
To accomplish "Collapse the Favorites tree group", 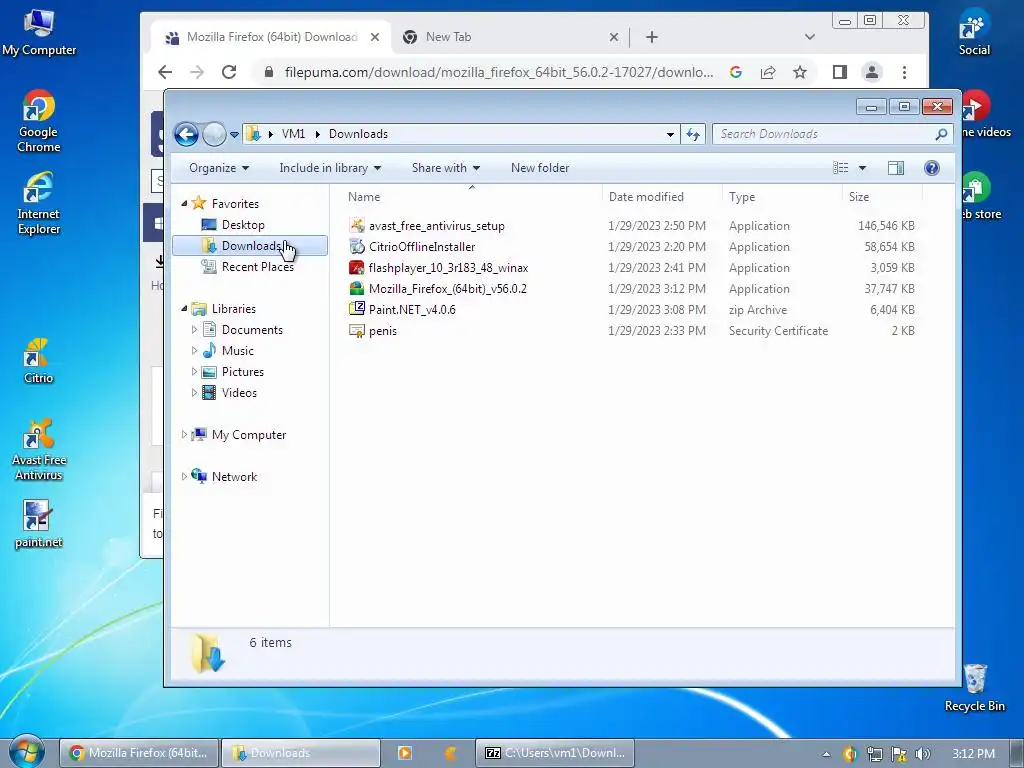I will (x=184, y=204).
